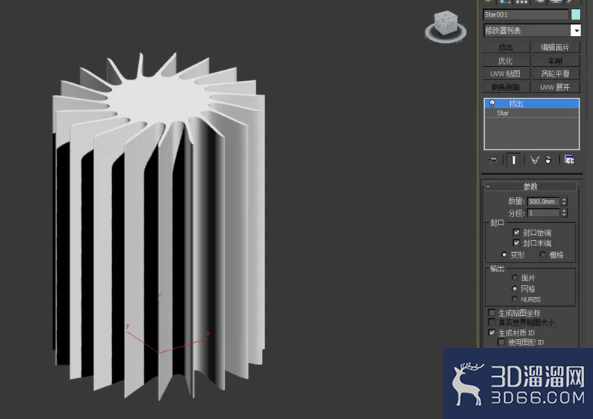This screenshot has width=593, height=419.
Task: Click the 涡轮平滑 modifier button
Action: (x=555, y=74)
